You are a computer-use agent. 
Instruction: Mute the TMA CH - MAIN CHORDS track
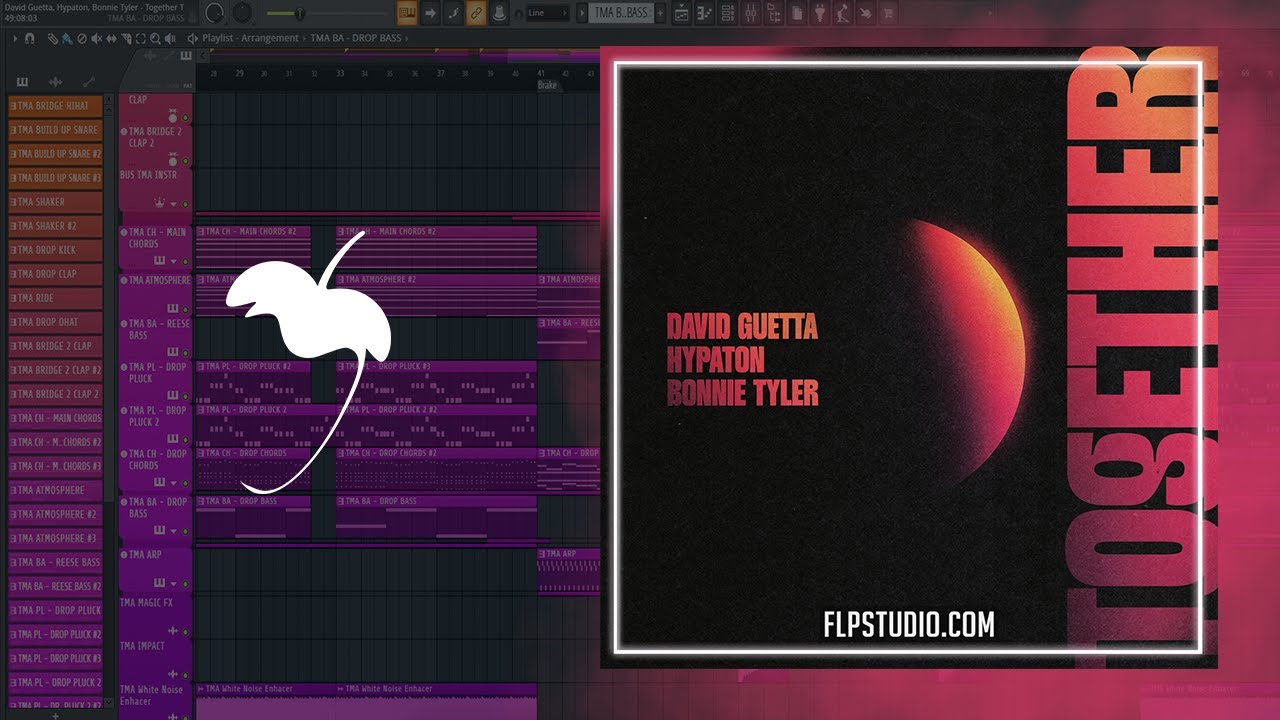[185, 261]
